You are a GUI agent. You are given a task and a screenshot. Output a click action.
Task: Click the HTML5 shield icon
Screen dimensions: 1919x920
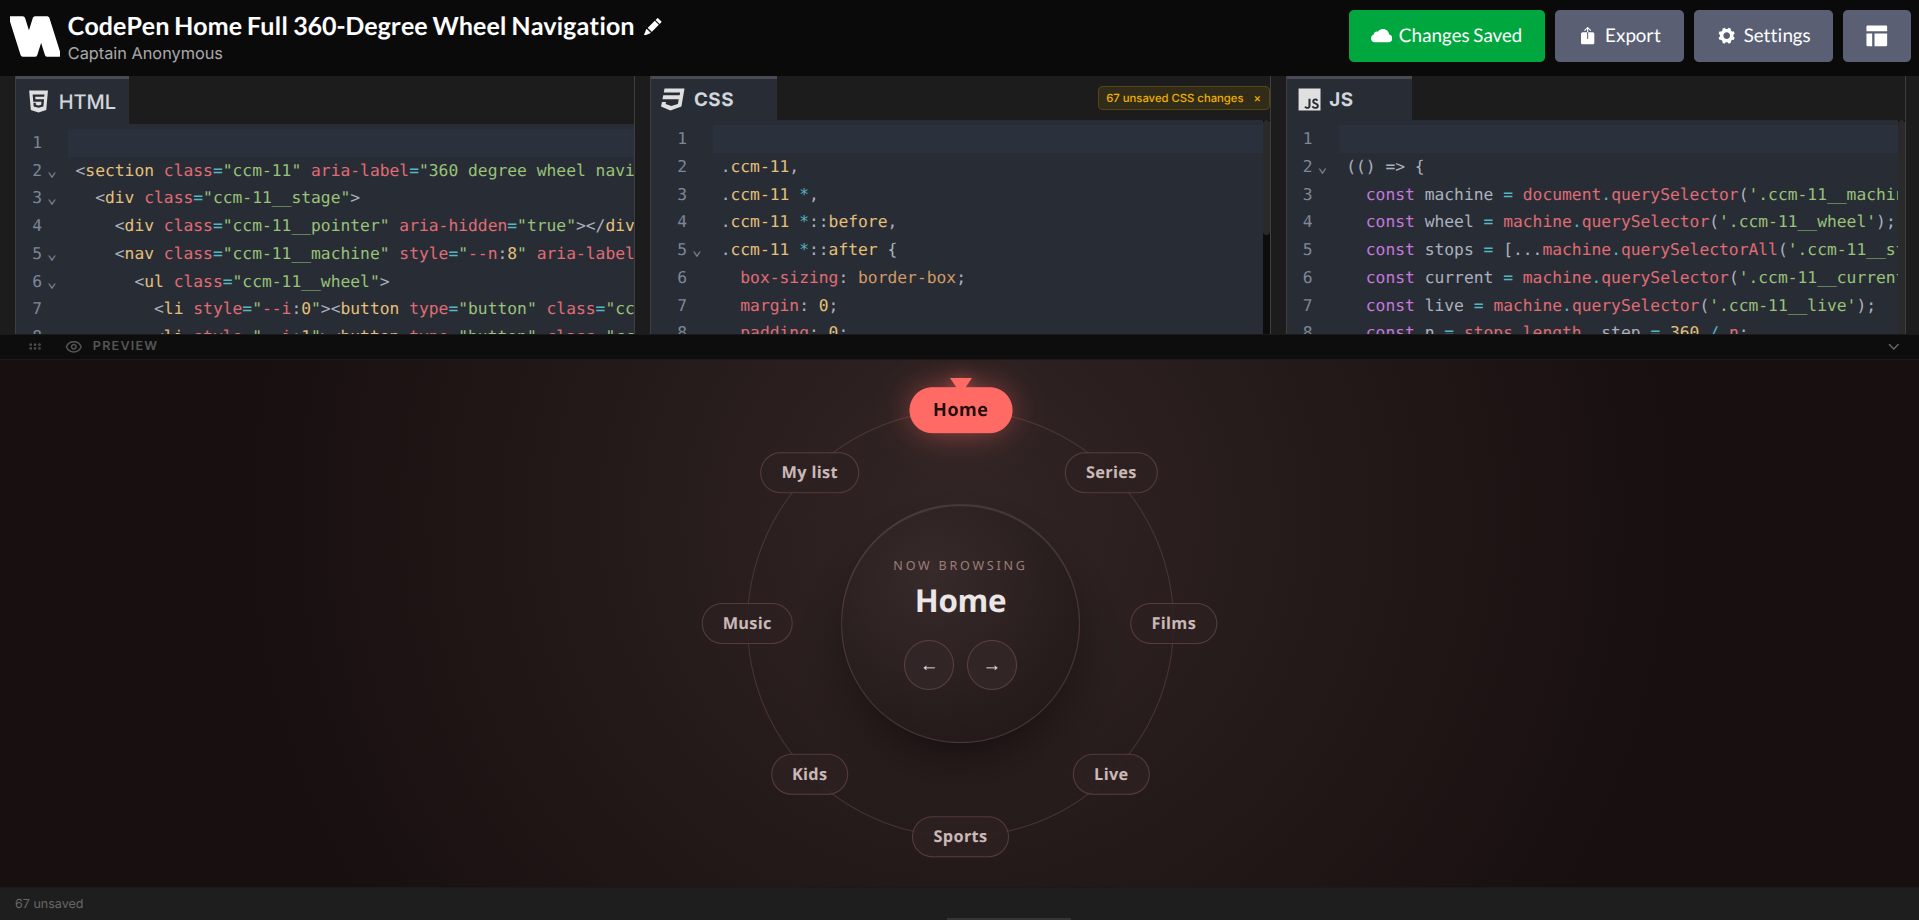(x=39, y=101)
